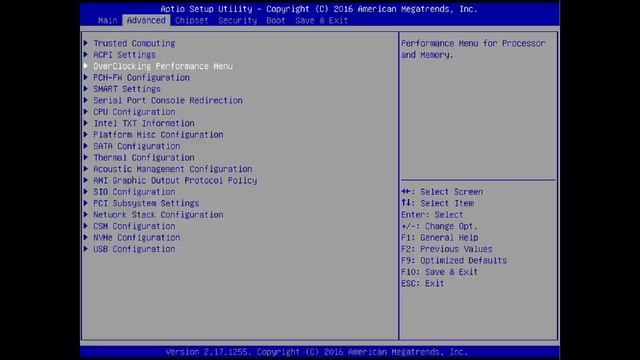This screenshot has width=640, height=360.
Task: Open Thermal Configuration submenu
Action: click(x=144, y=158)
